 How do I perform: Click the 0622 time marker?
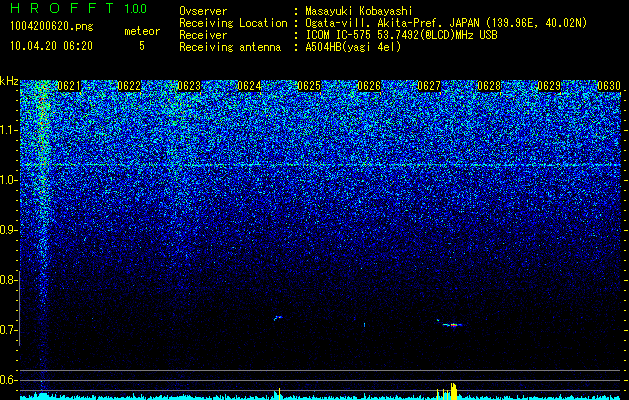pyautogui.click(x=129, y=86)
